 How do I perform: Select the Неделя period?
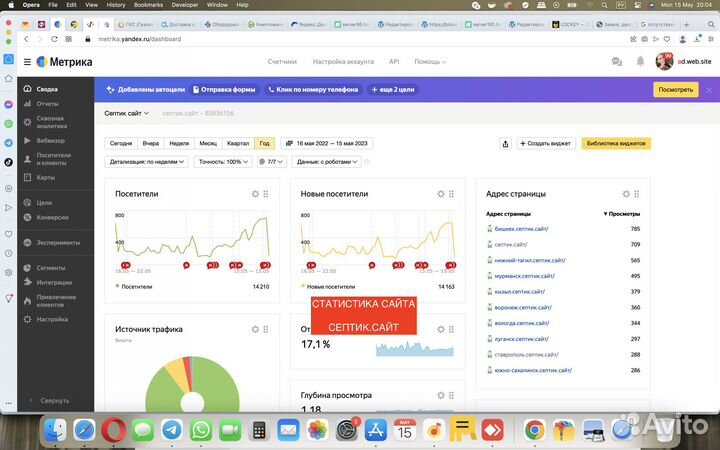pyautogui.click(x=179, y=143)
